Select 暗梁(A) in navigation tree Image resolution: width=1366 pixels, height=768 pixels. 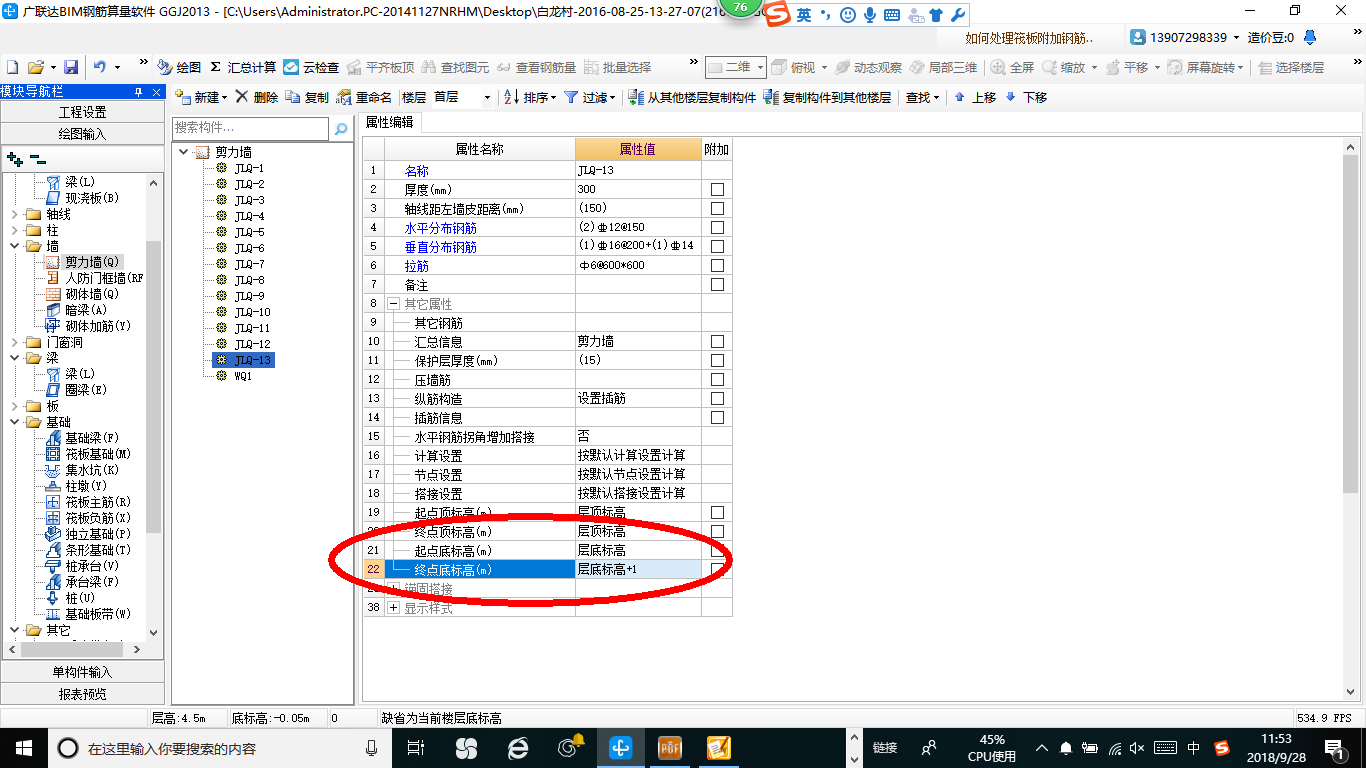pos(85,310)
